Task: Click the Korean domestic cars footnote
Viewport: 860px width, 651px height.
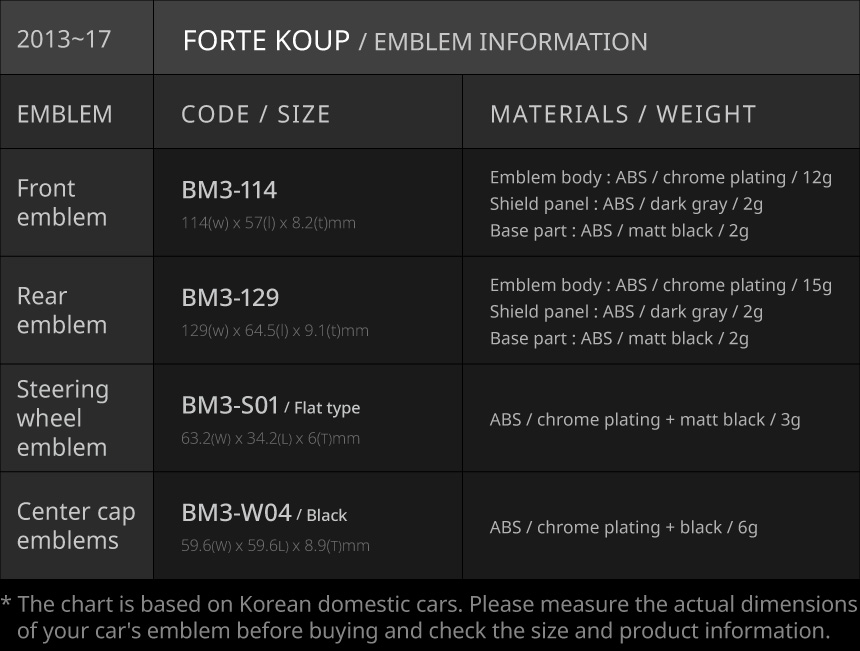Action: pyautogui.click(x=430, y=618)
